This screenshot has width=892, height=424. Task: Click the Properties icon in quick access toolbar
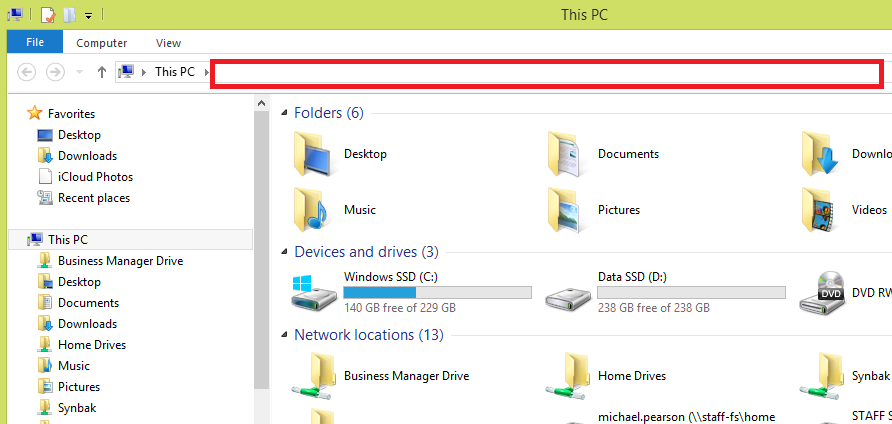[x=48, y=15]
